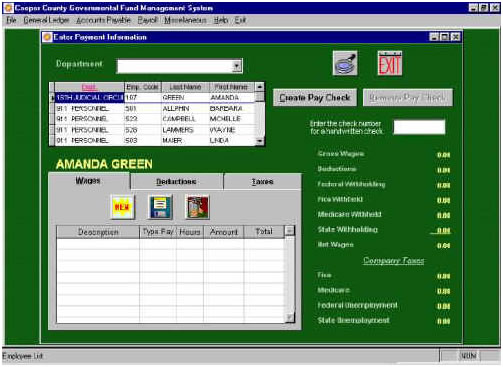
Task: Click the yellow NEW wage entry icon
Action: tap(122, 207)
